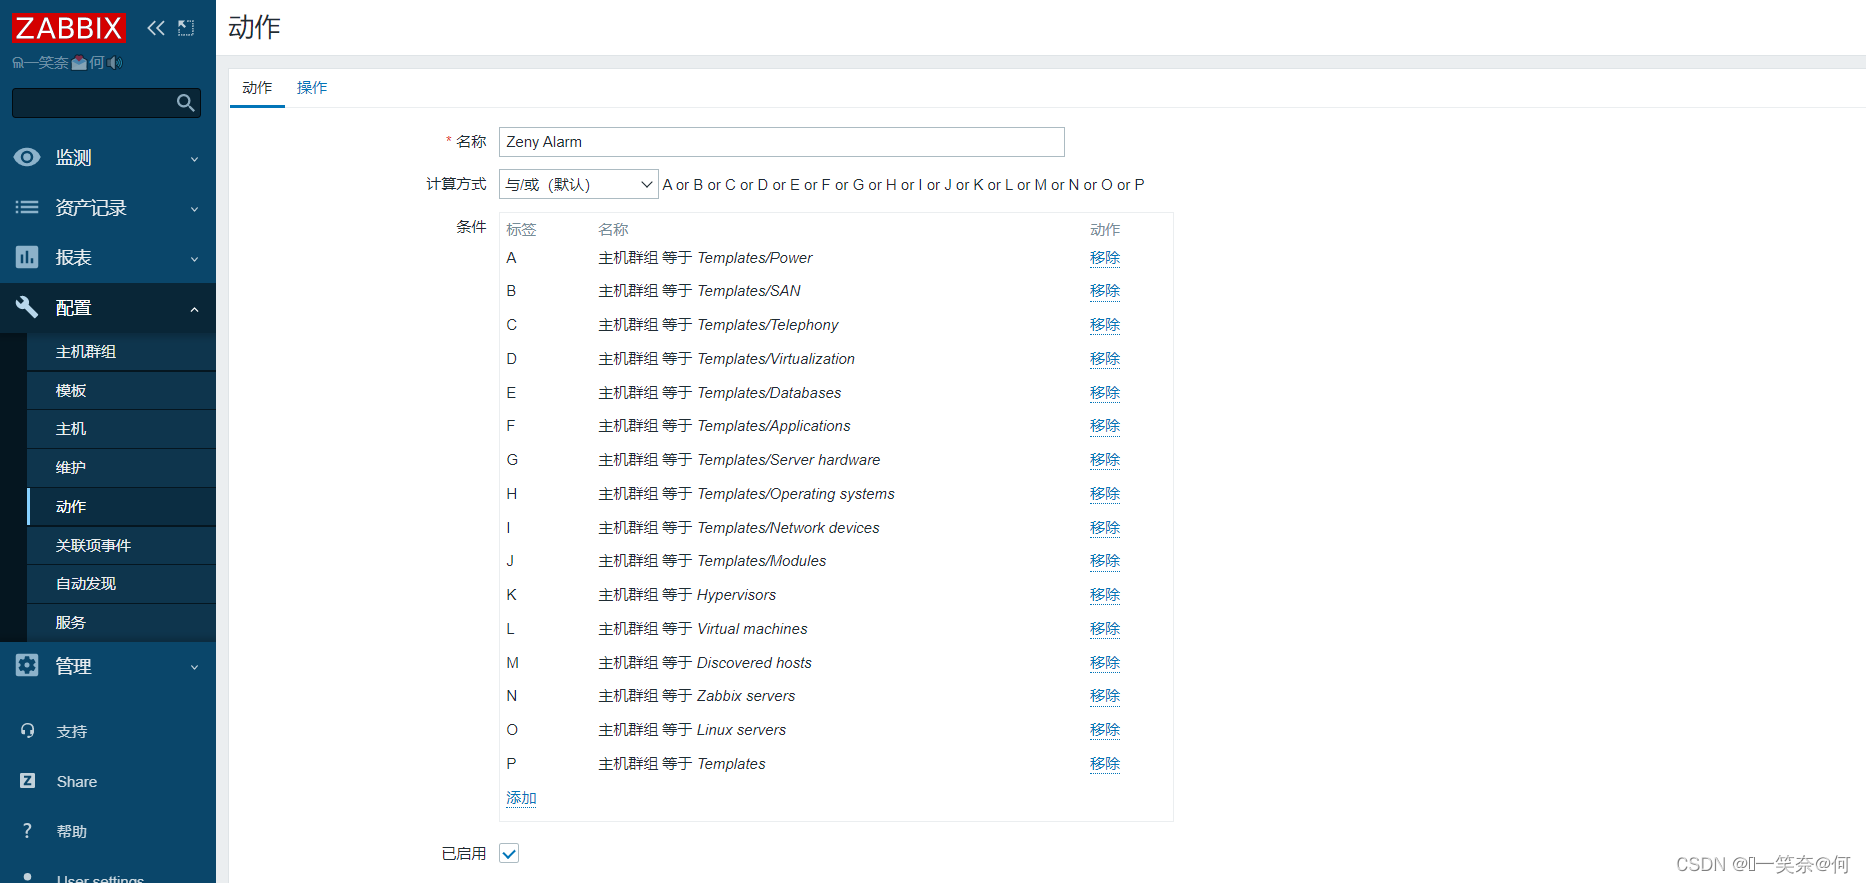This screenshot has width=1866, height=883.
Task: Click 添加 to add a condition
Action: tap(521, 798)
